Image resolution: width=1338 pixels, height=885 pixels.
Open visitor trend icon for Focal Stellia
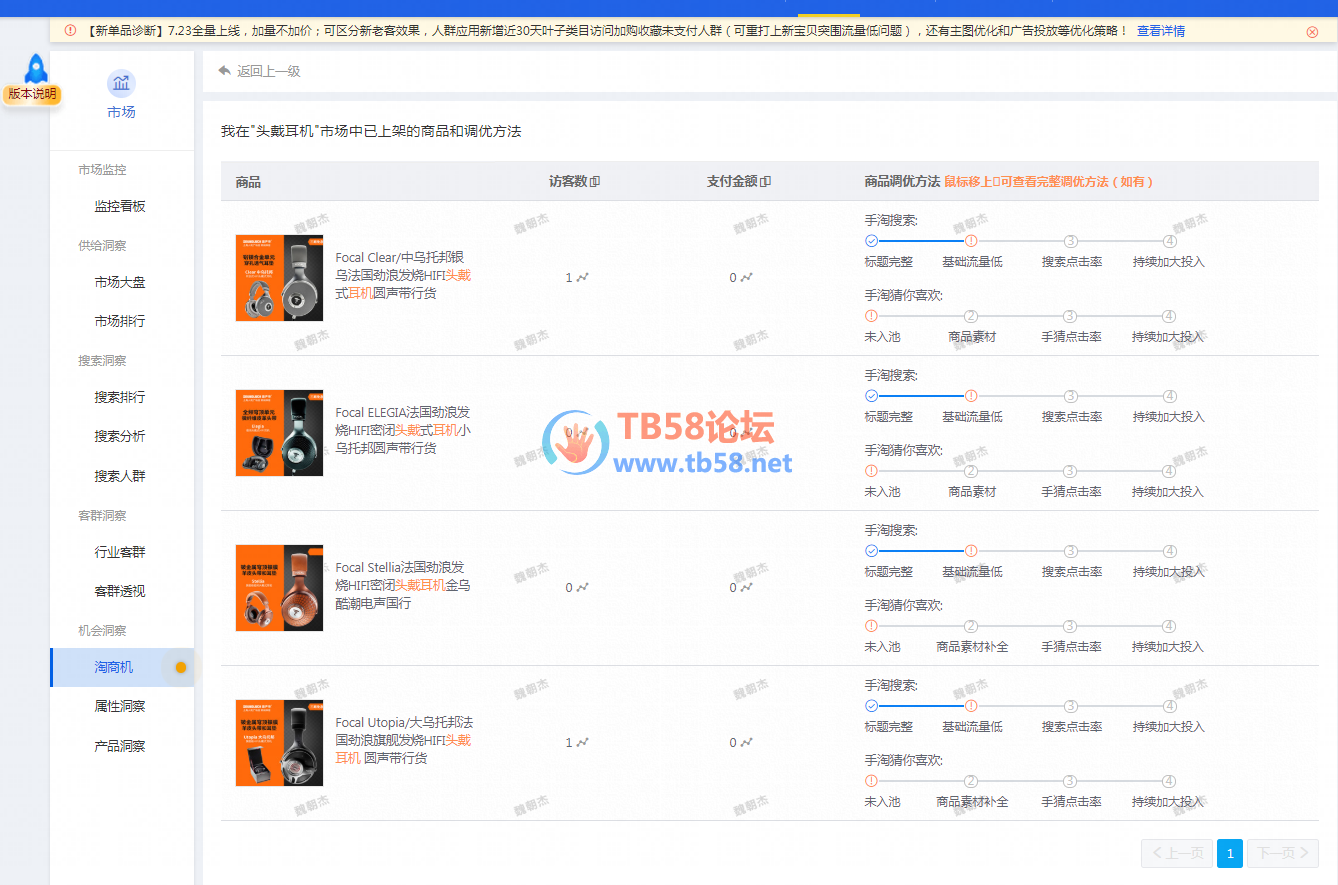point(582,588)
